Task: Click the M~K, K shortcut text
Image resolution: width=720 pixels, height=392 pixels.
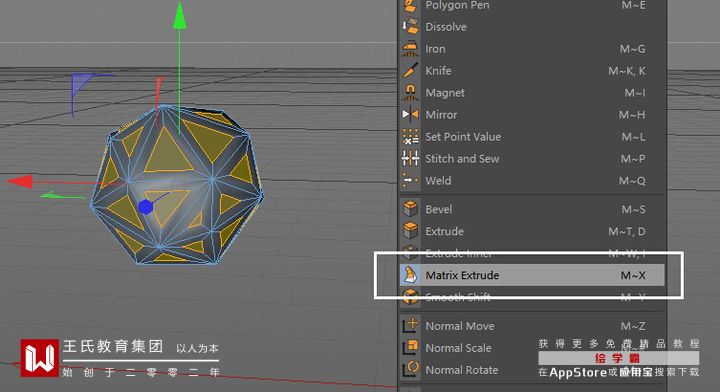Action: coord(627,71)
